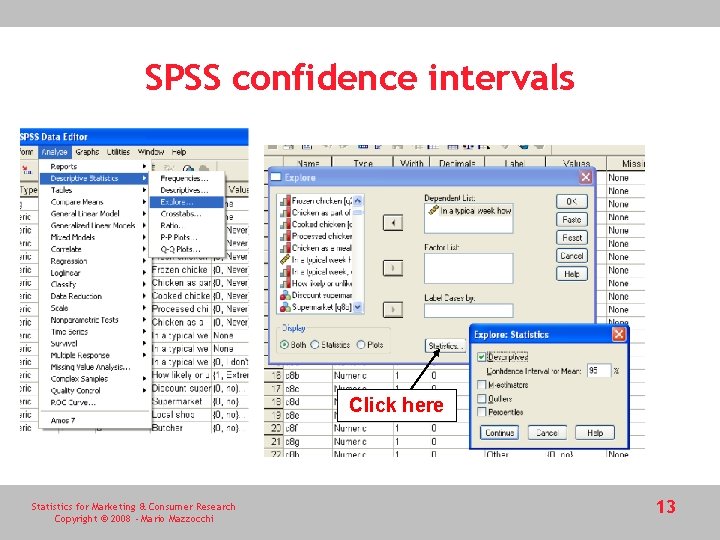Enable the Percentiles checkbox
Image resolution: width=720 pixels, height=540 pixels.
pyautogui.click(x=482, y=412)
